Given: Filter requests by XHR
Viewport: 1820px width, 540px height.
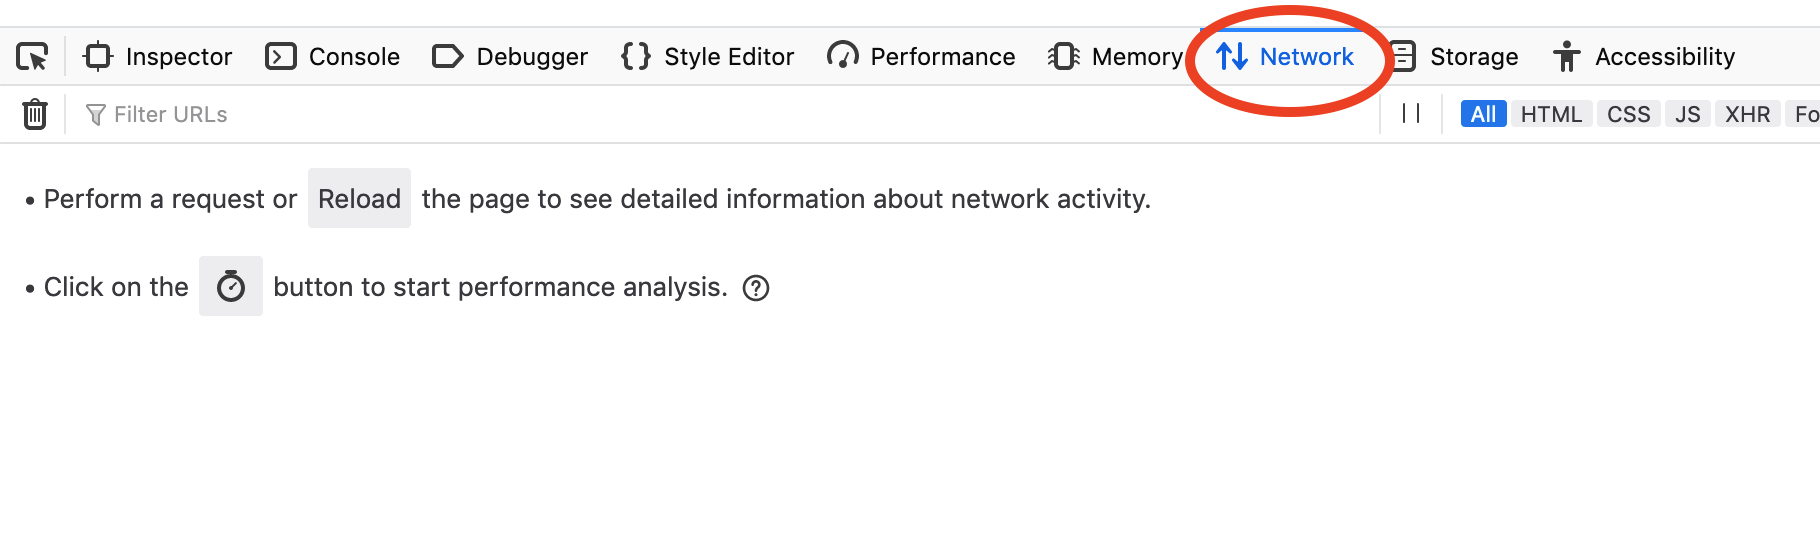Looking at the screenshot, I should point(1747,115).
